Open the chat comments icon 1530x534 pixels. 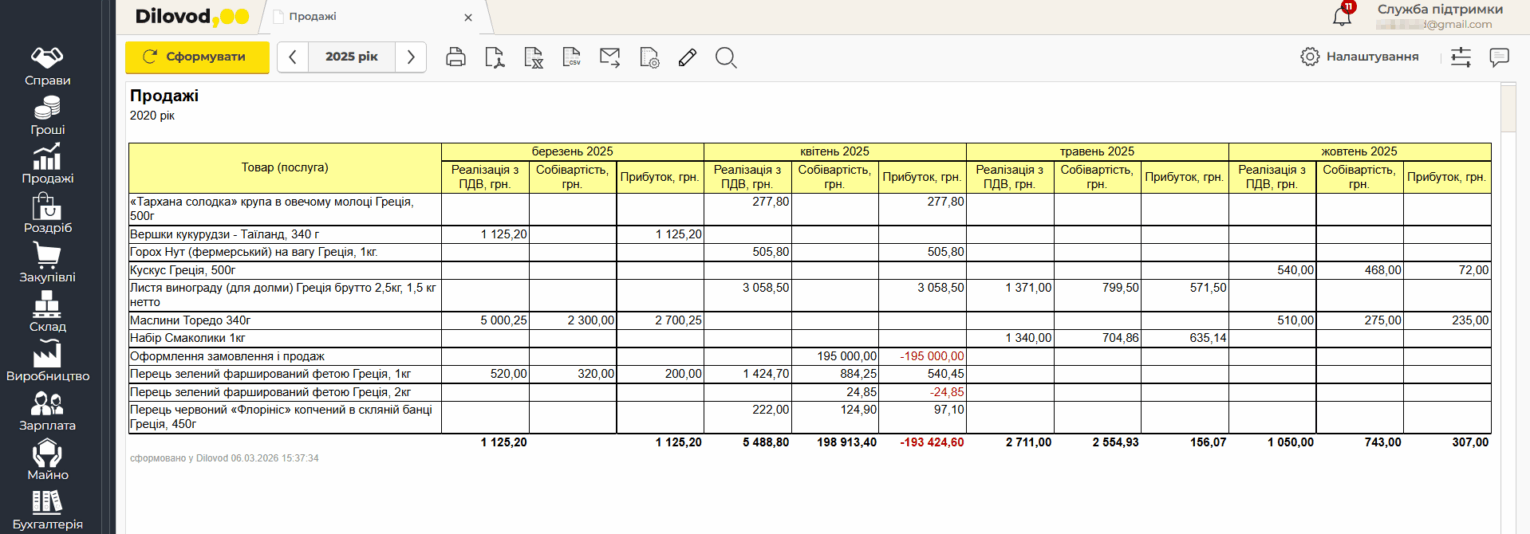tap(1499, 57)
